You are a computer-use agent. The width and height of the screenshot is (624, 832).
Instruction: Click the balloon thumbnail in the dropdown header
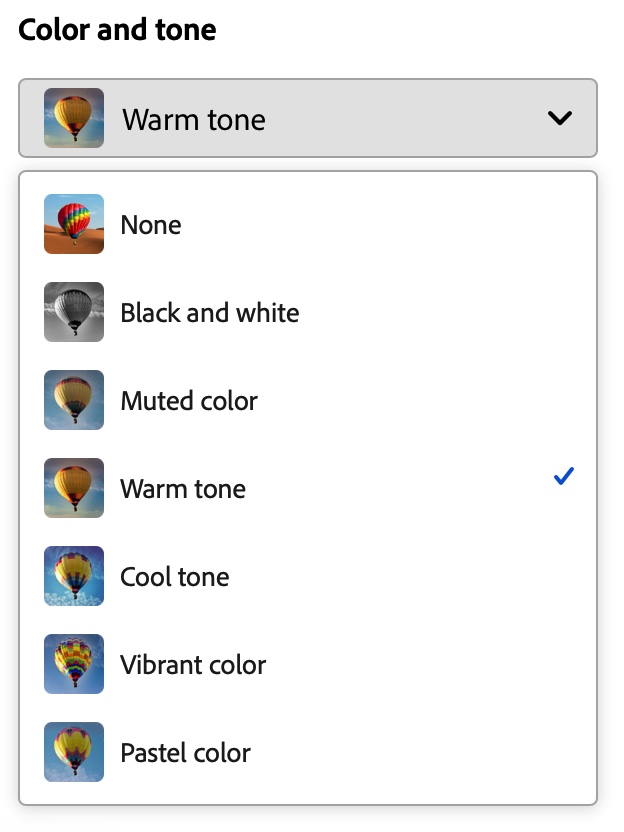[74, 119]
